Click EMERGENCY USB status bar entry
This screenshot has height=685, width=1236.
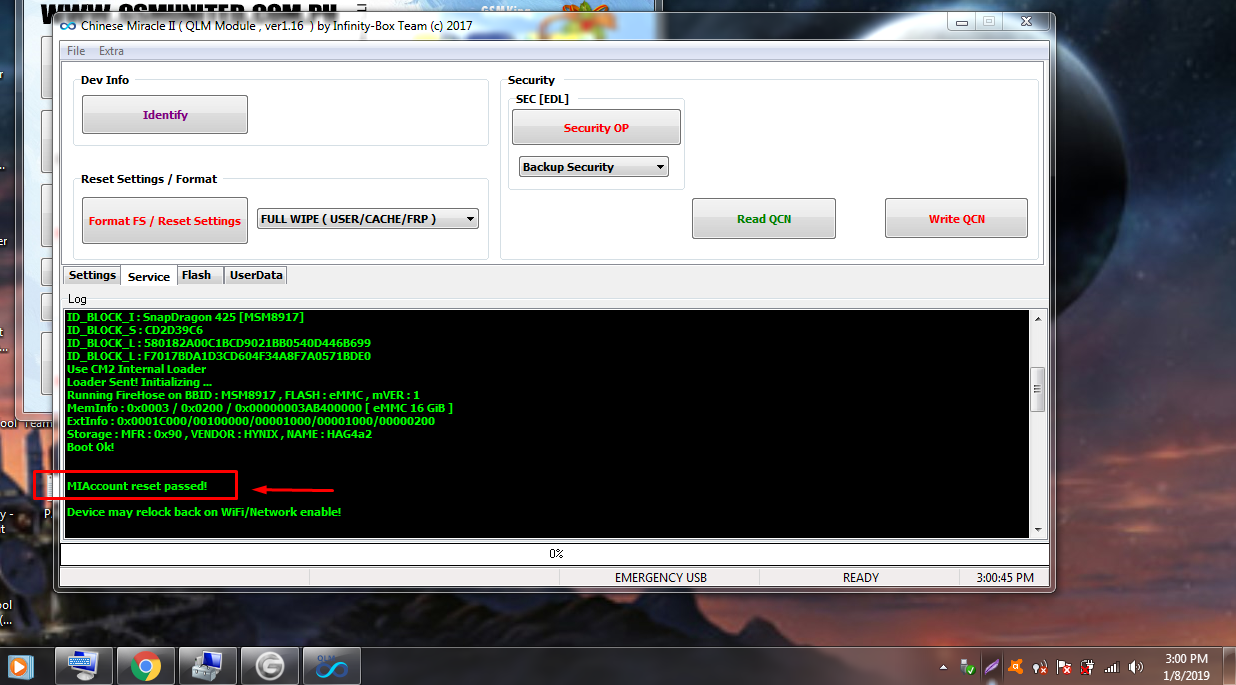660,577
